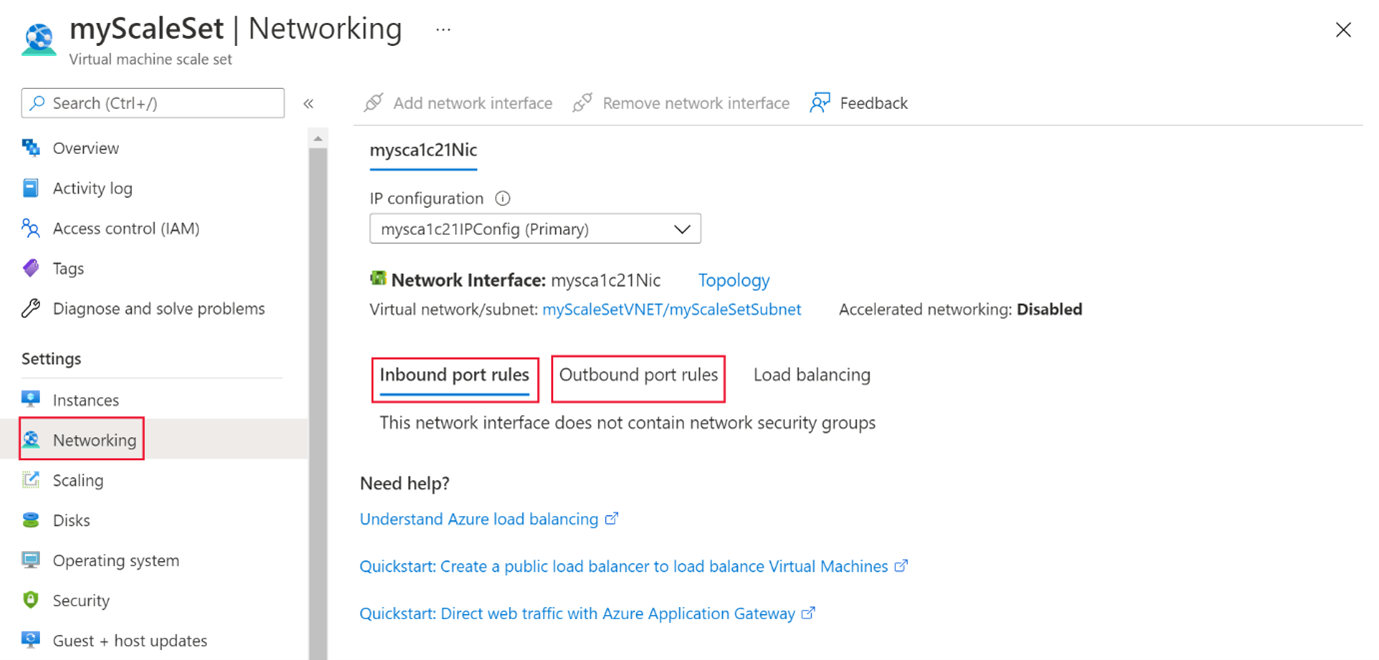
Task: Select Networking in Settings menu
Action: click(x=95, y=440)
